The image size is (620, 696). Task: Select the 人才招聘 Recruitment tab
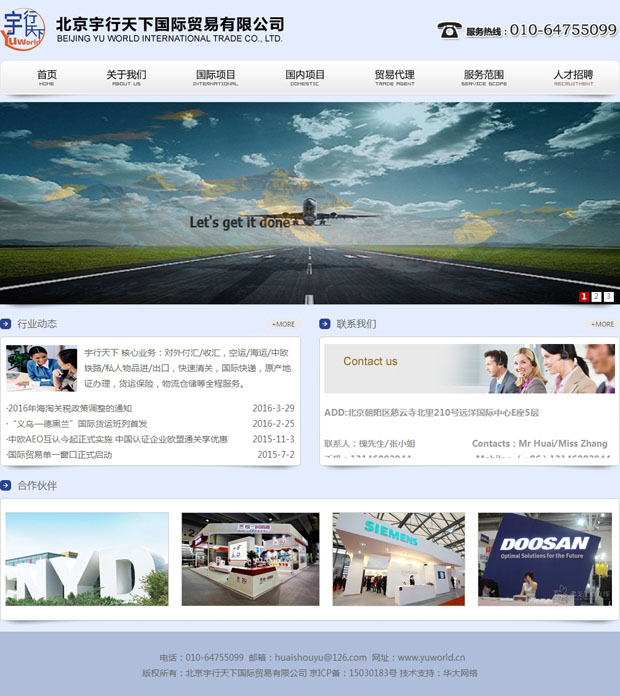[573, 77]
